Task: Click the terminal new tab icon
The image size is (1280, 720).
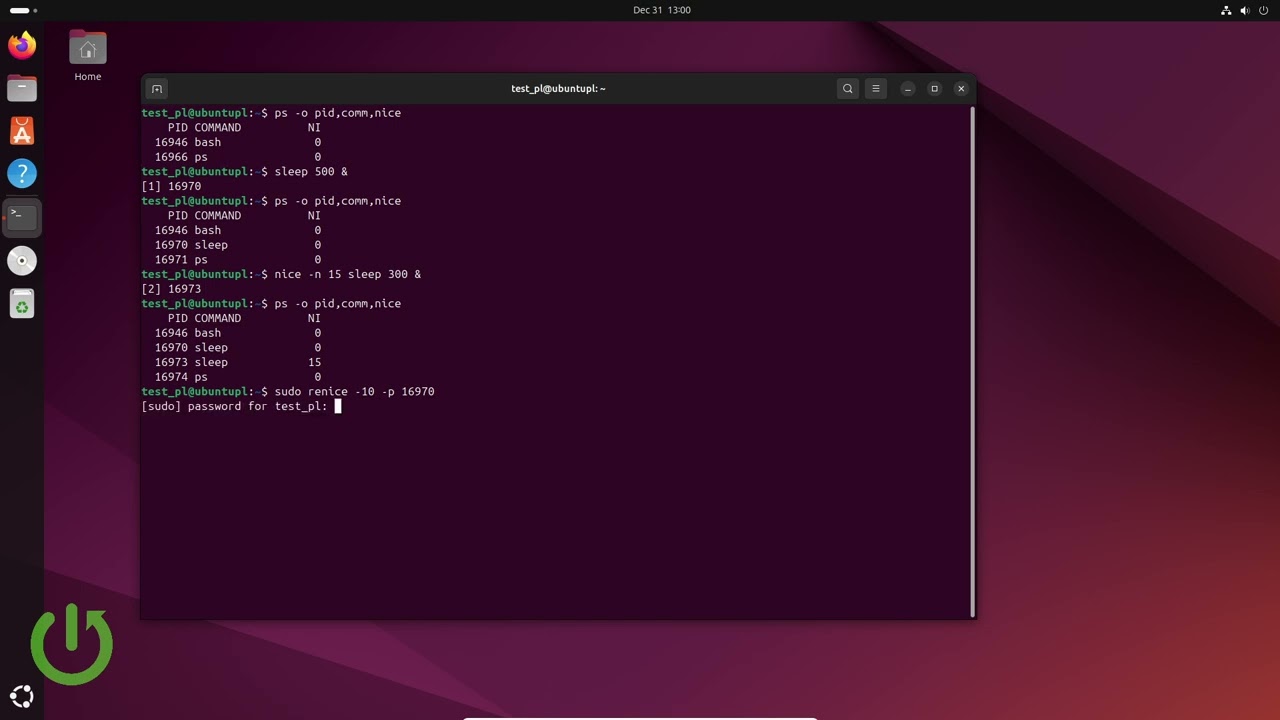Action: click(x=157, y=89)
